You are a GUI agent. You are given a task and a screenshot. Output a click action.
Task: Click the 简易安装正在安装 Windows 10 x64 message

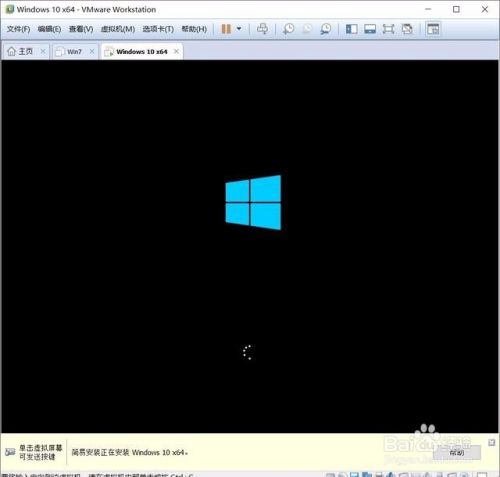click(x=130, y=452)
